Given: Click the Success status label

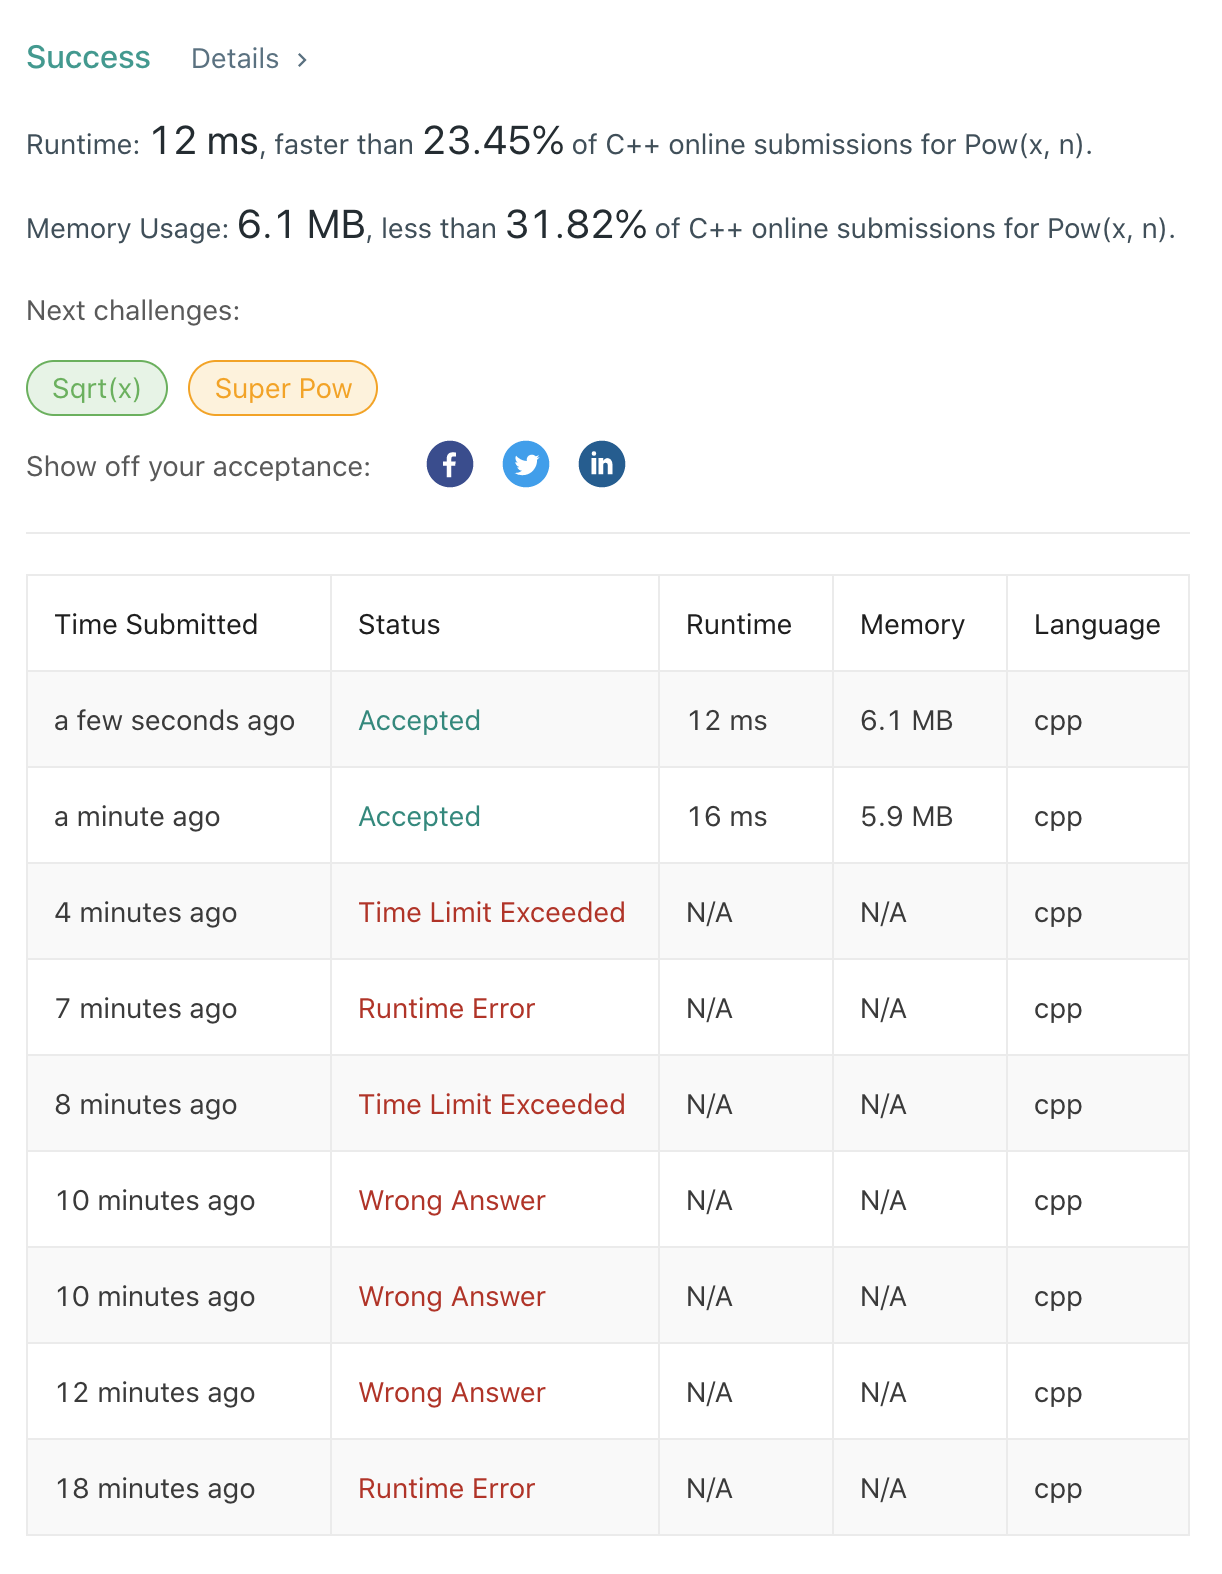Looking at the screenshot, I should [88, 57].
